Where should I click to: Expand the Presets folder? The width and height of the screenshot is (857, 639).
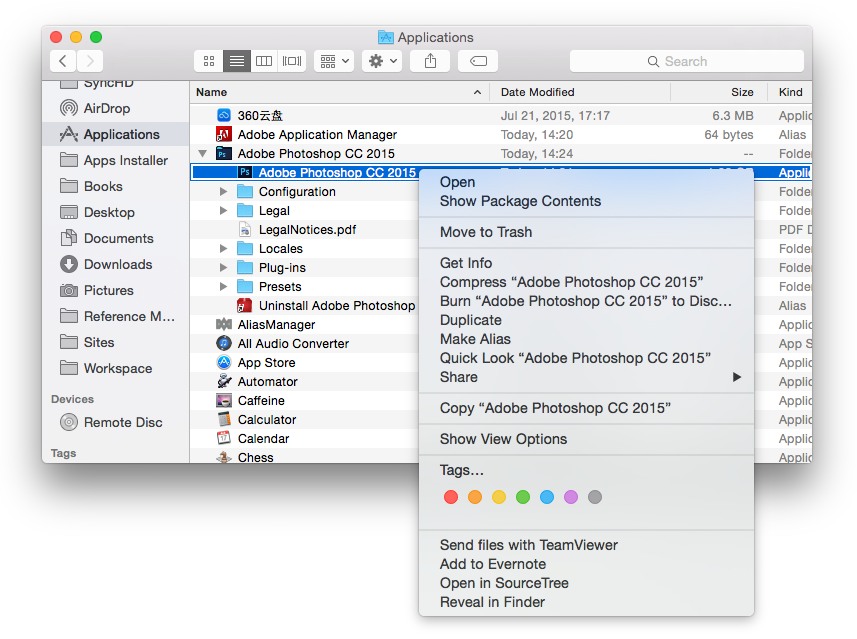223,286
